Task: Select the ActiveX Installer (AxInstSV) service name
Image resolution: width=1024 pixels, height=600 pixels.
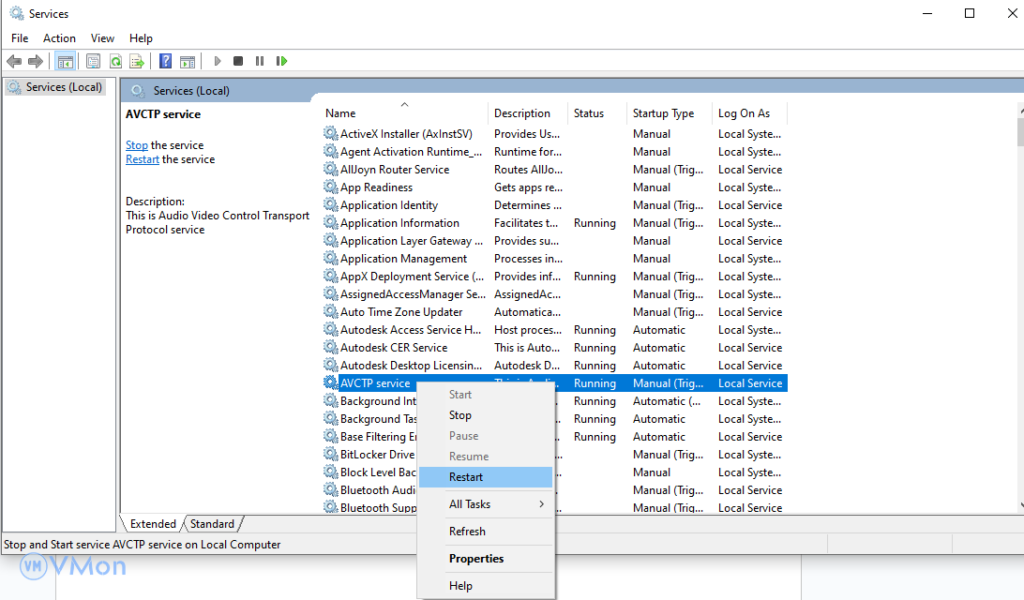Action: click(406, 134)
